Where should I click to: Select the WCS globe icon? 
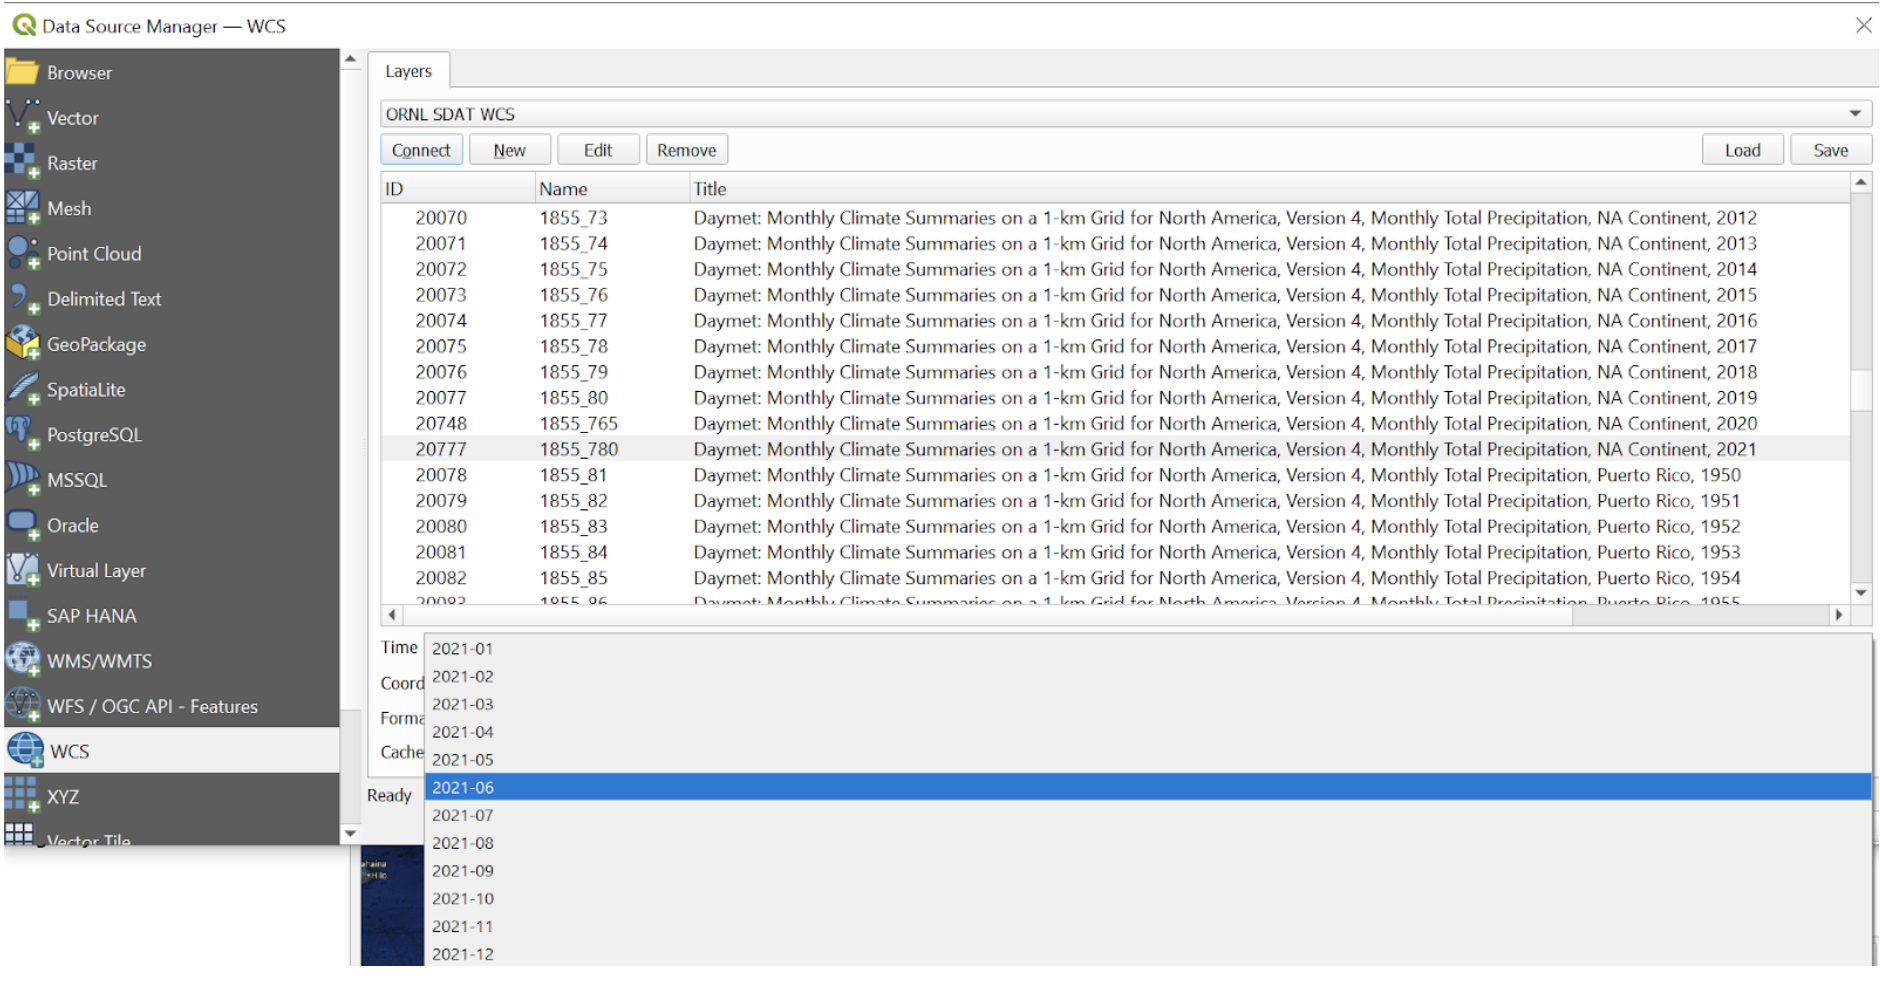tap(25, 750)
